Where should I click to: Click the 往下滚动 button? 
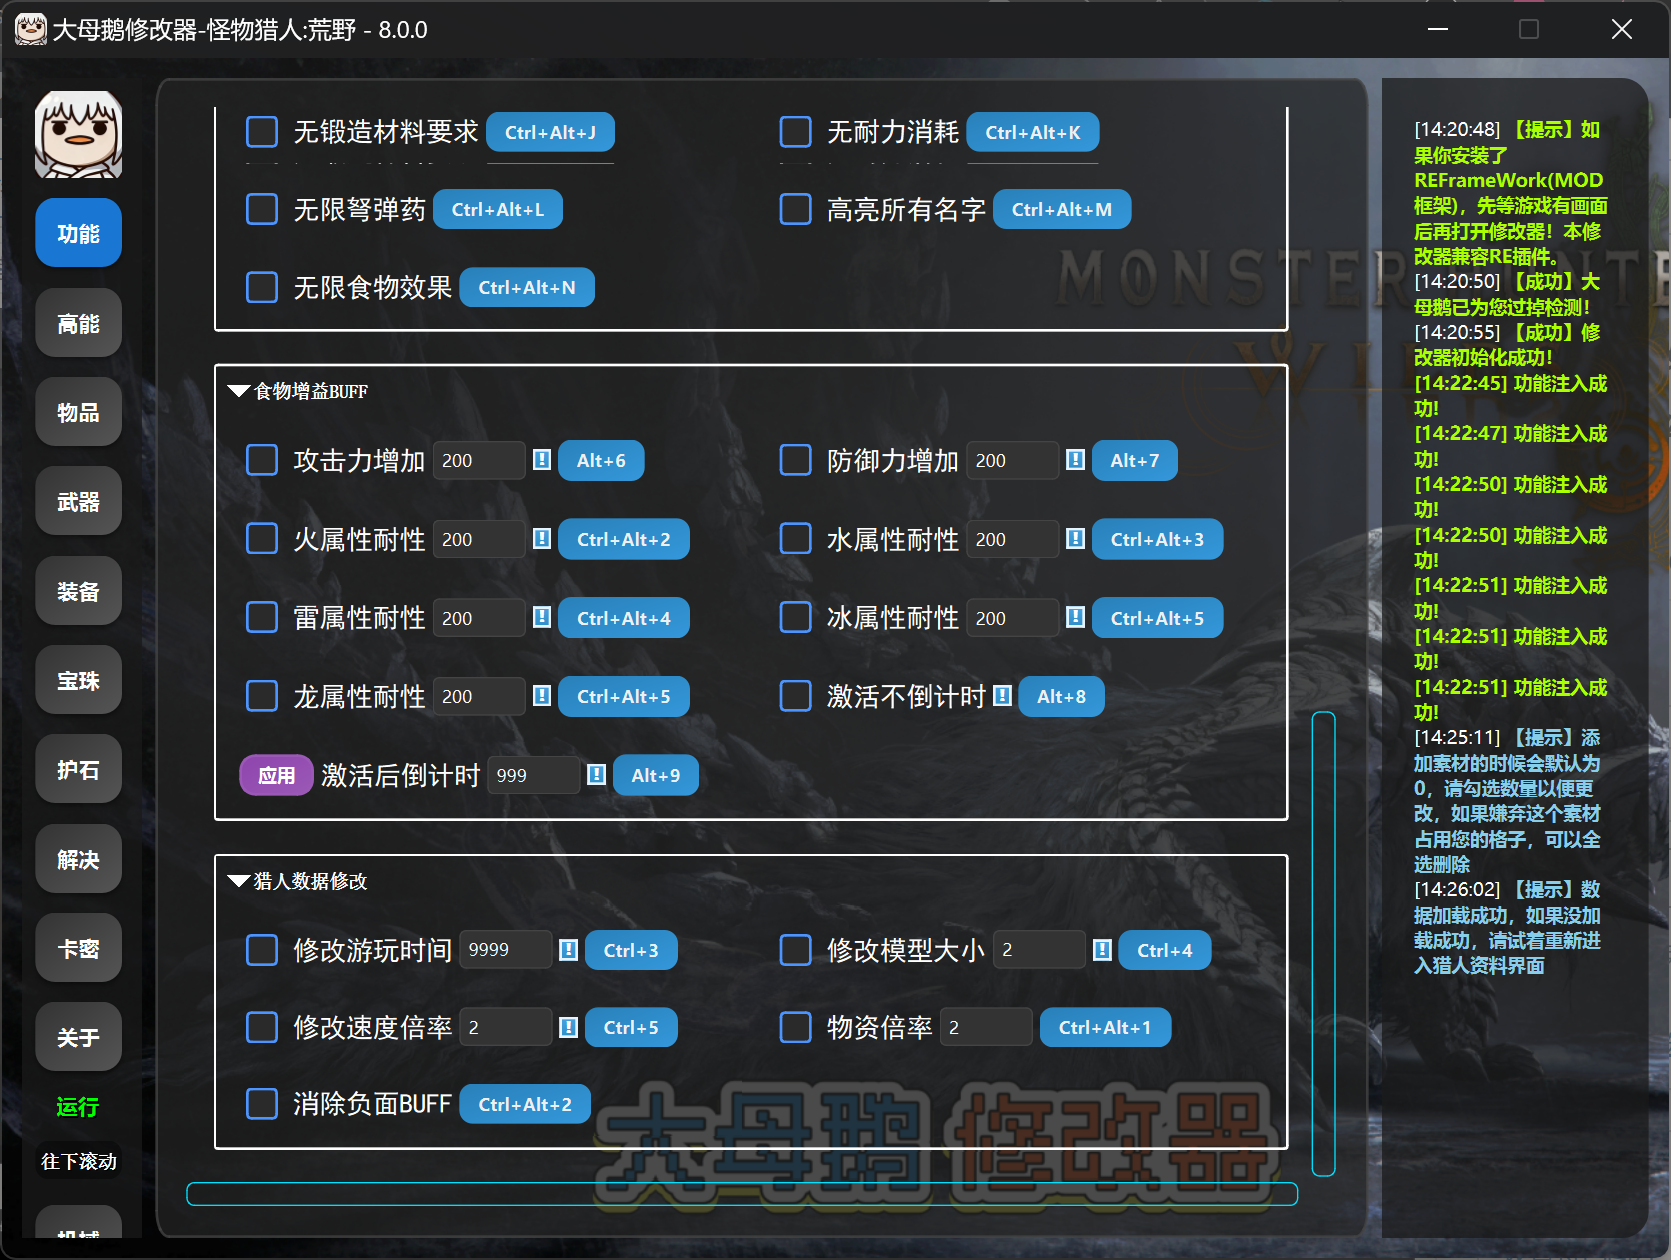tap(78, 1161)
